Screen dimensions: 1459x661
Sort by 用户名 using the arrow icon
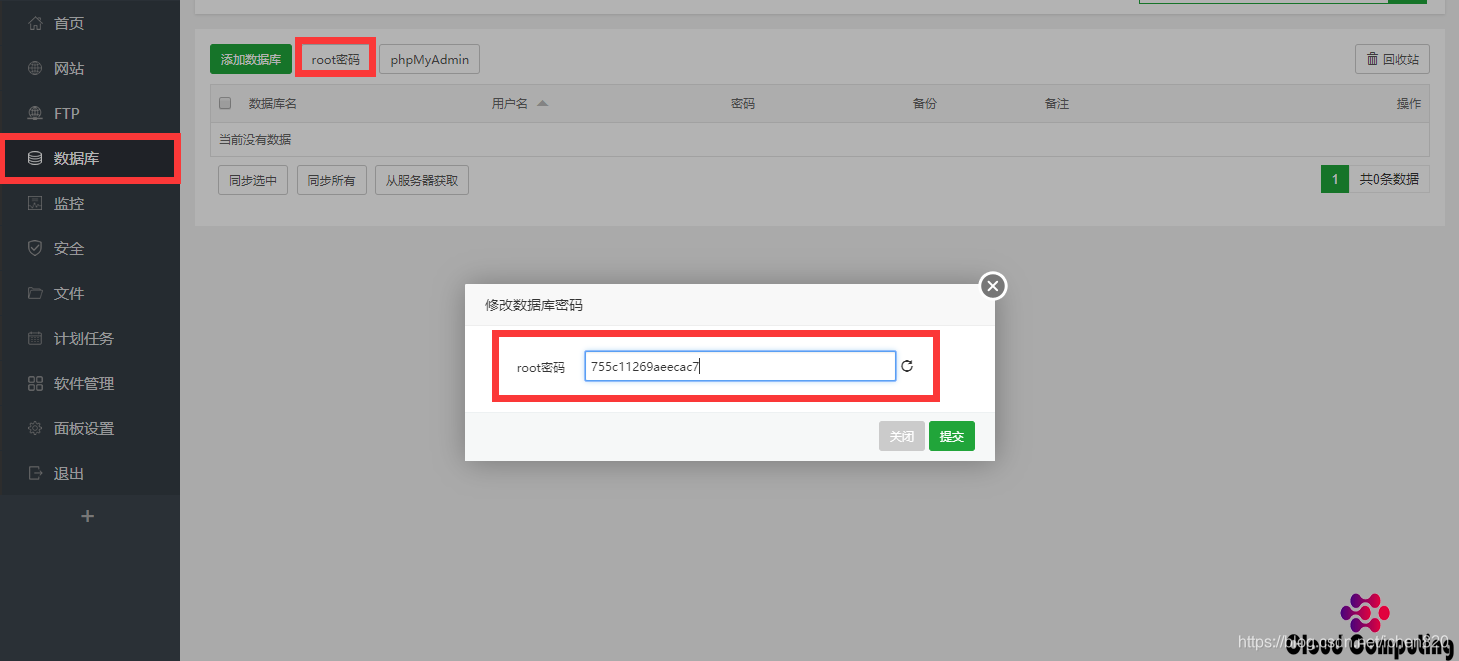pos(542,103)
